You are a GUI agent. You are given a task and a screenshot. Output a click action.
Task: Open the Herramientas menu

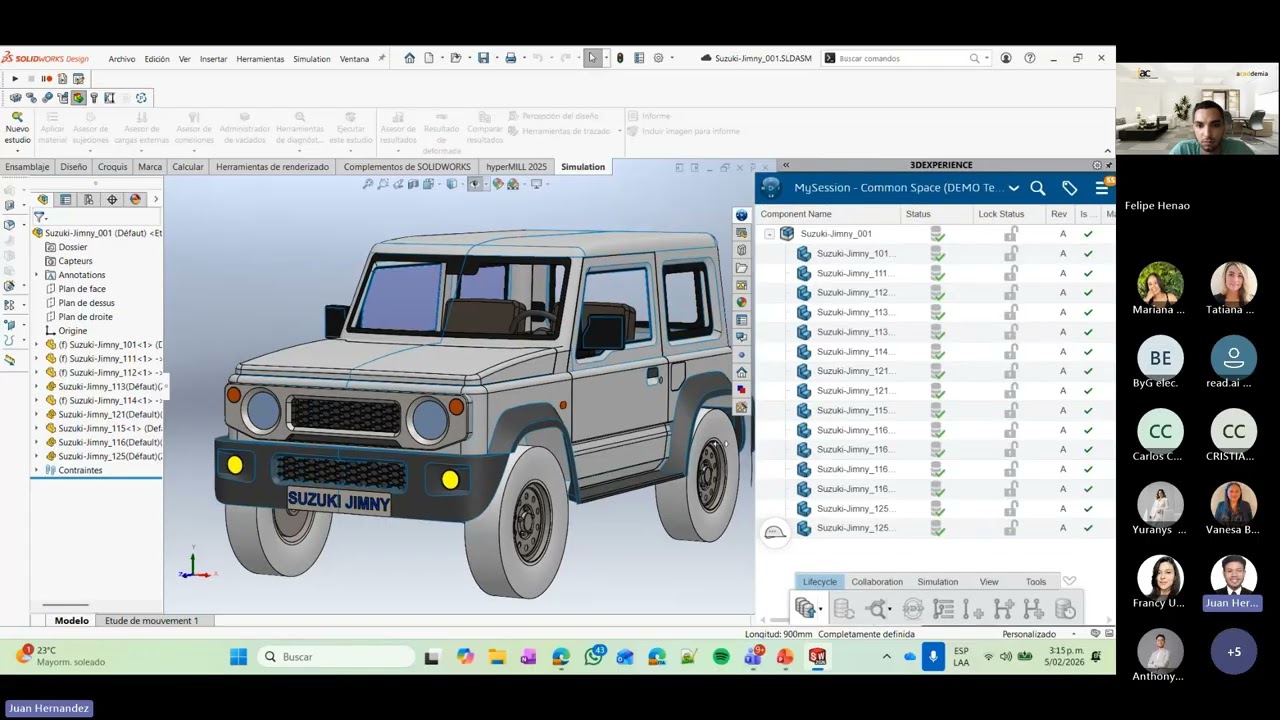click(x=260, y=59)
